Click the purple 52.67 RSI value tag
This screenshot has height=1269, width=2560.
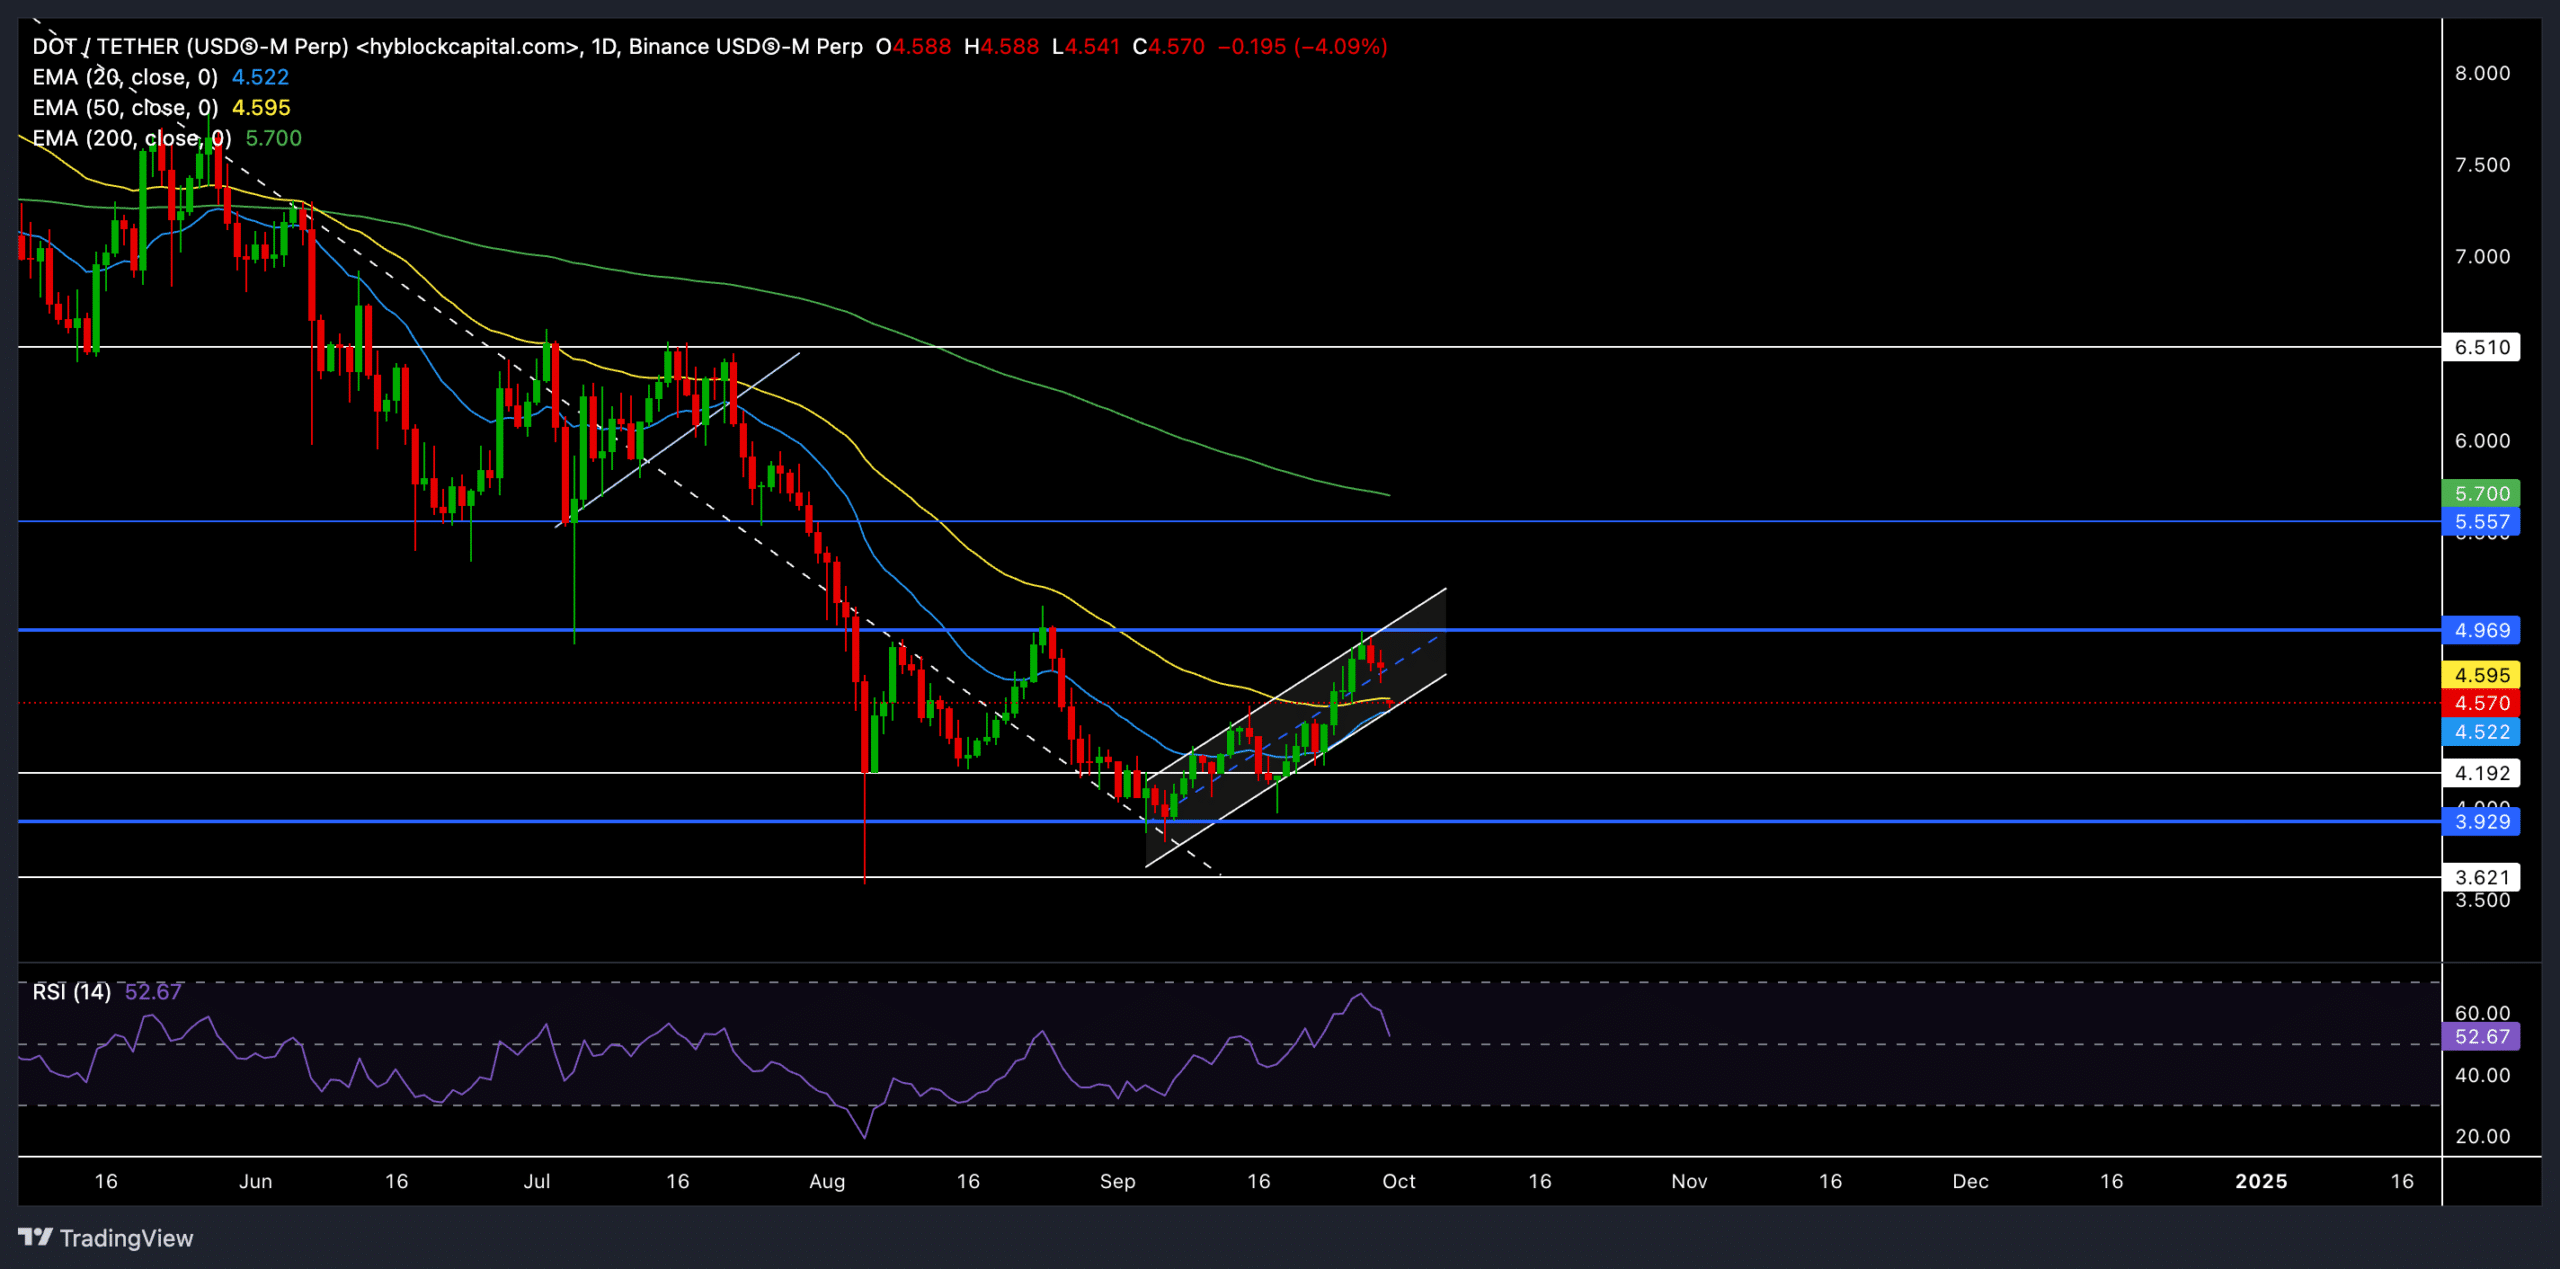2481,1037
